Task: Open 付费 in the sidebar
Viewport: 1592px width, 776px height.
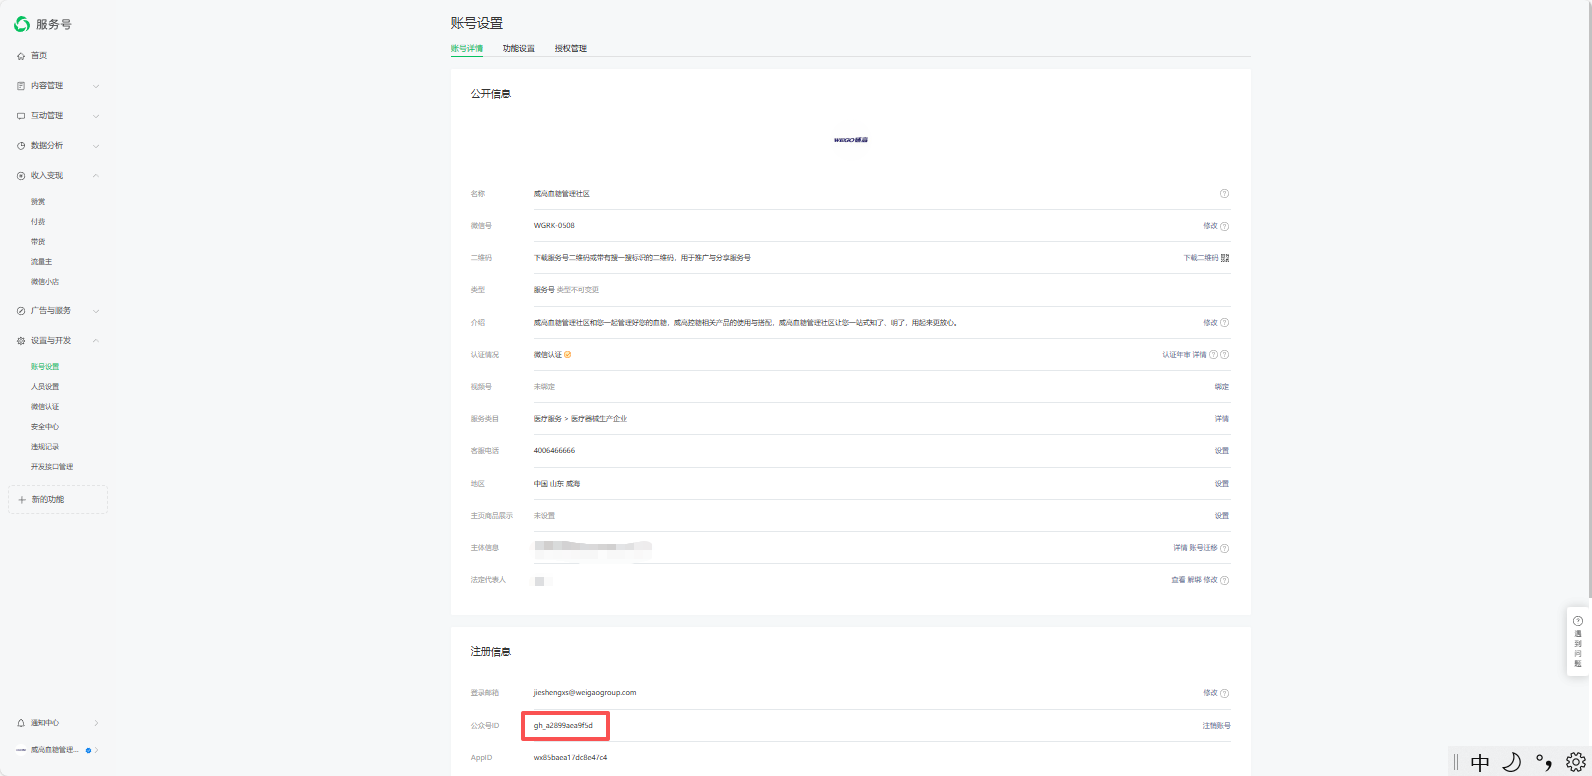Action: pos(38,222)
